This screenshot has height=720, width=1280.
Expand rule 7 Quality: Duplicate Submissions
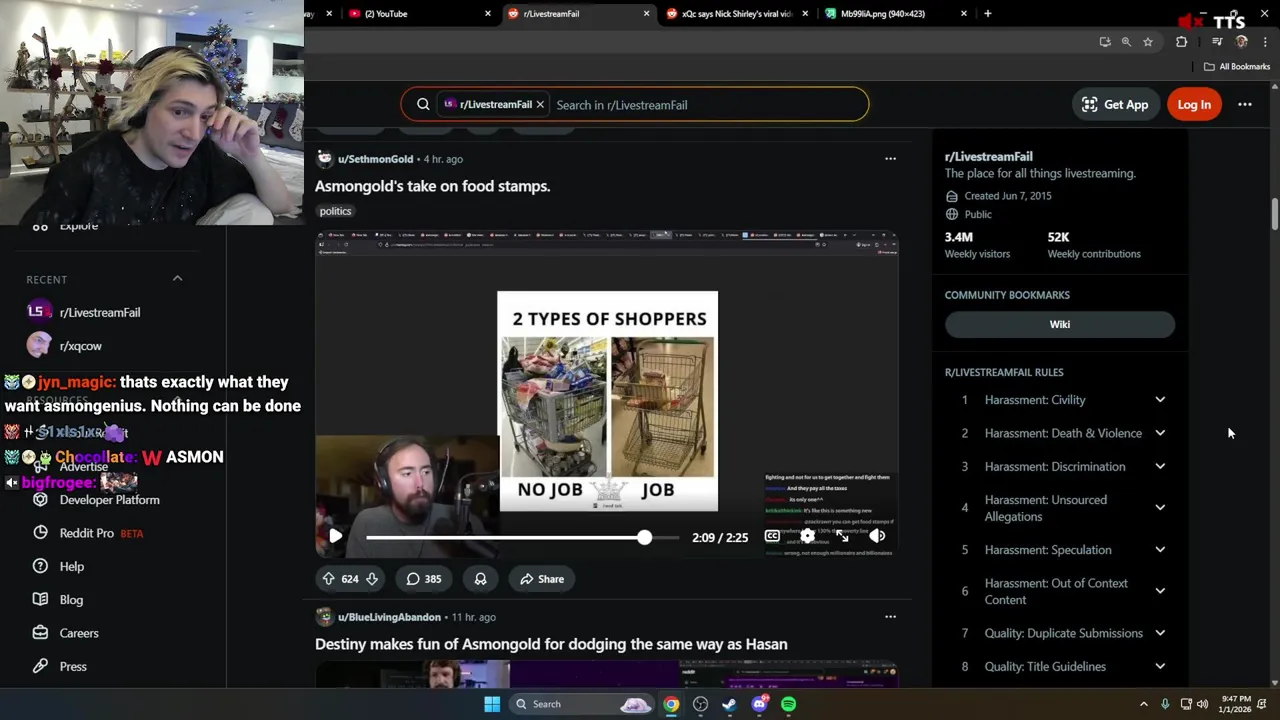(1160, 633)
